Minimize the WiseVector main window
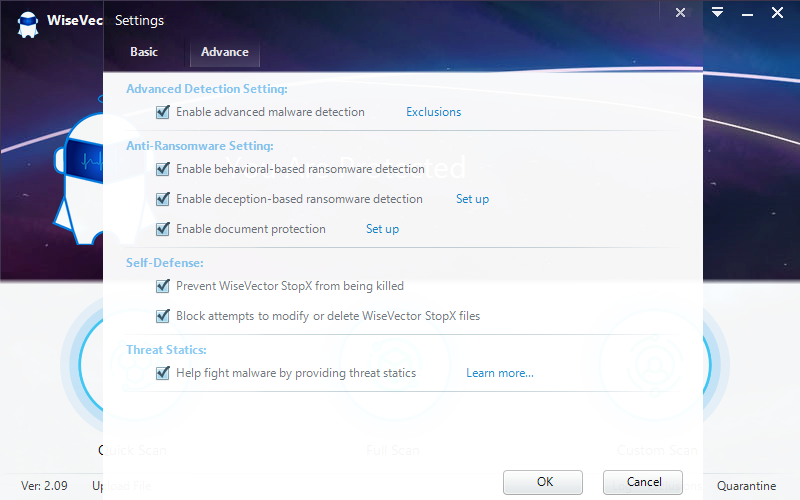The image size is (800, 500). [747, 13]
